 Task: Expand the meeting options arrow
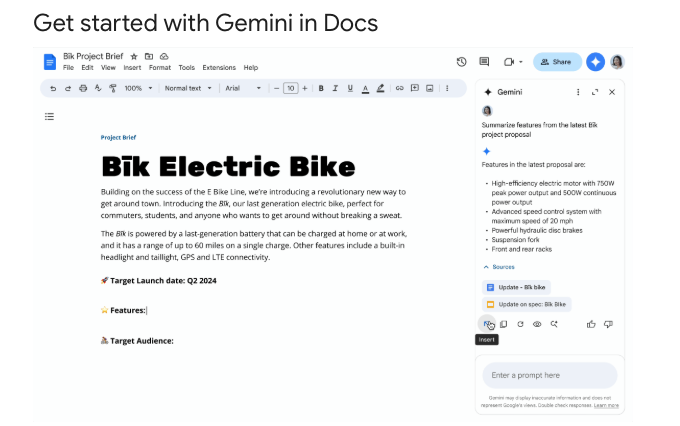point(521,62)
